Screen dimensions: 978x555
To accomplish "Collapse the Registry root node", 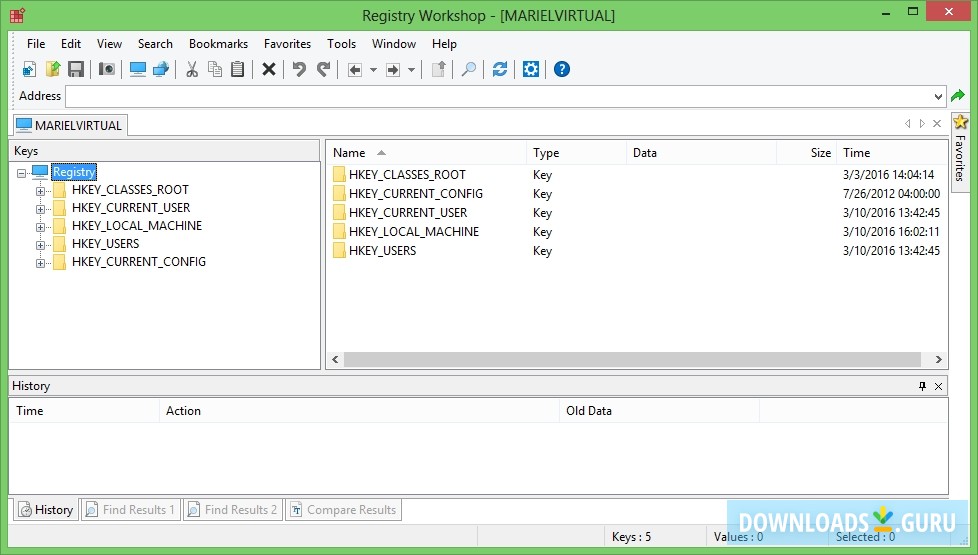I will (22, 173).
